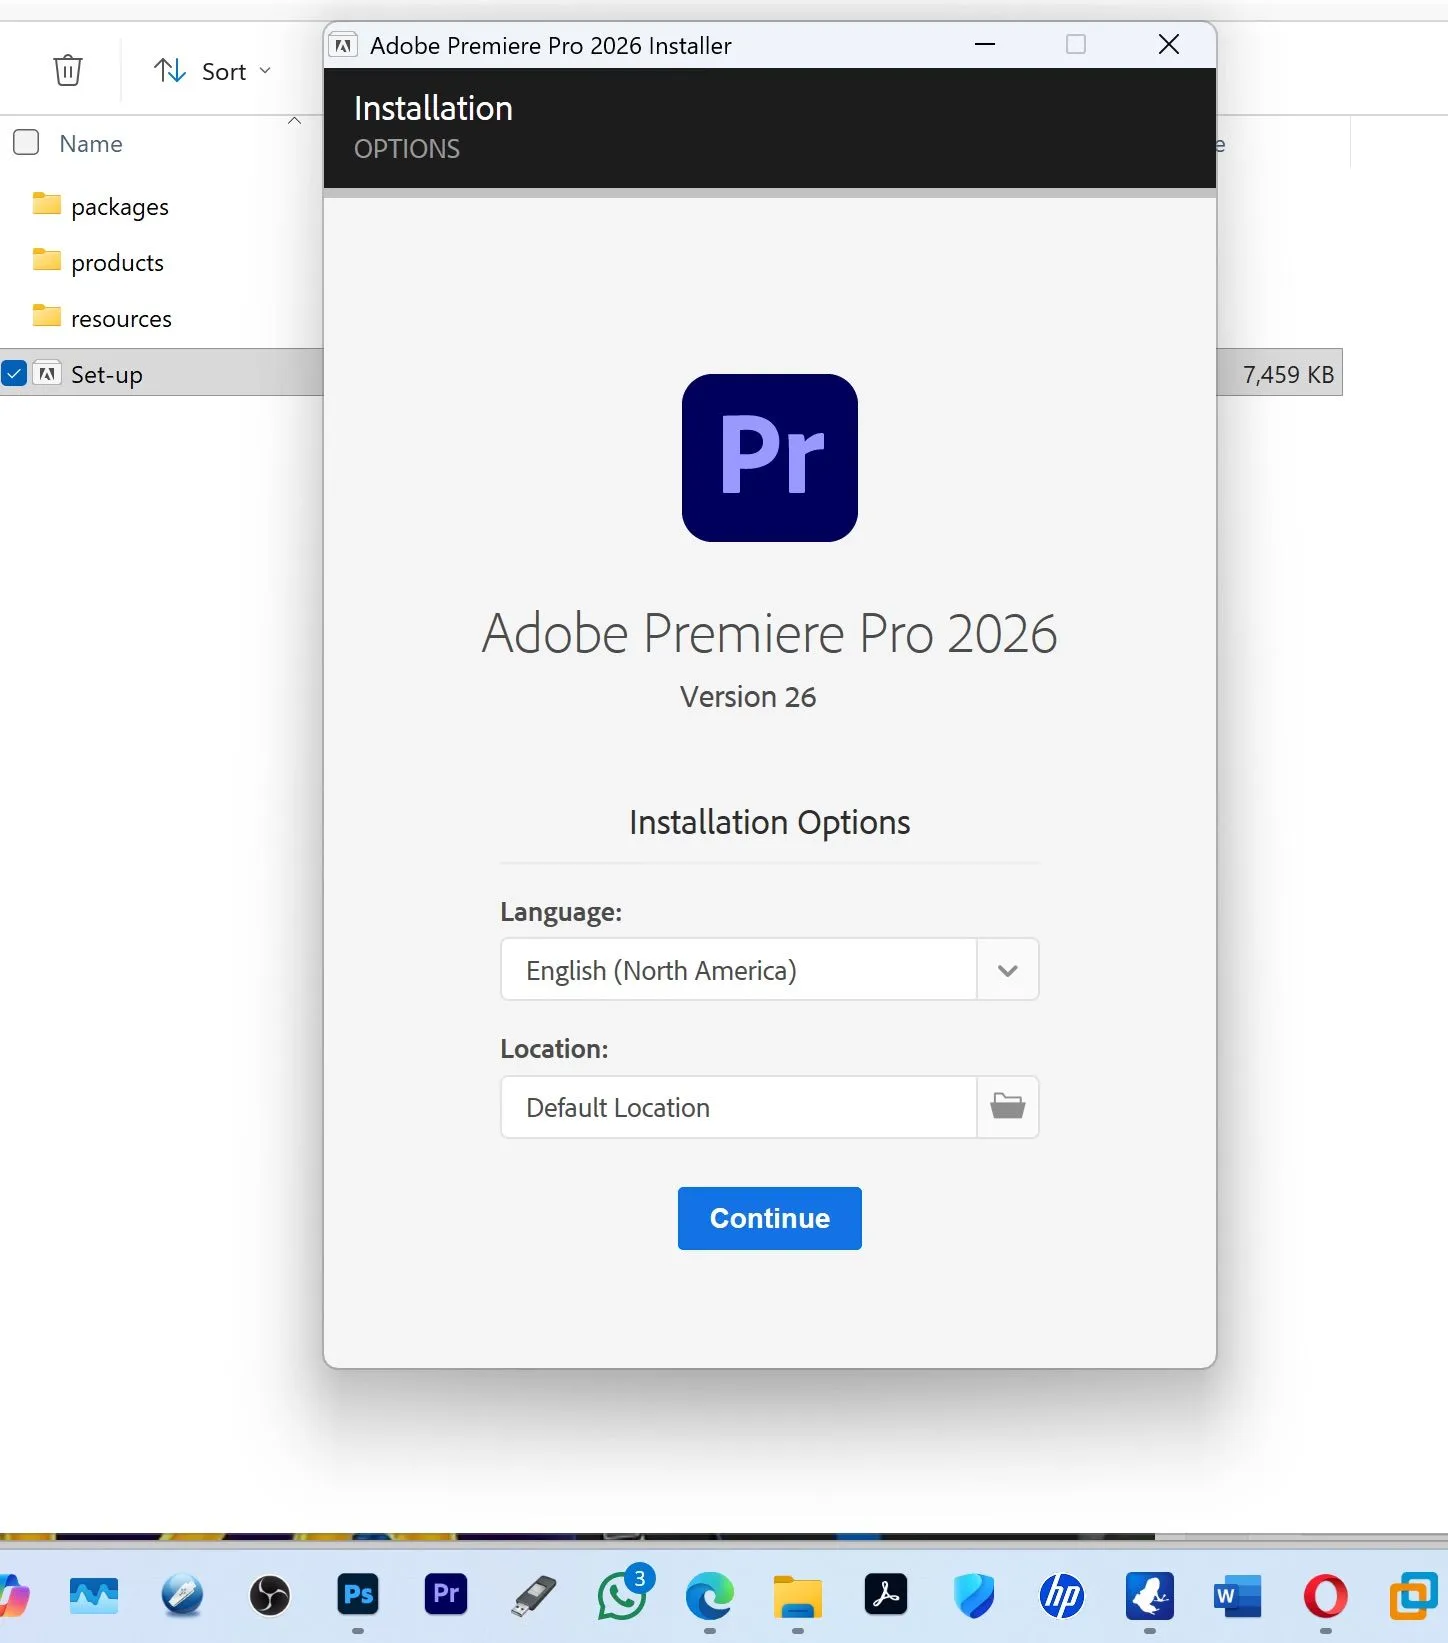Screen dimensions: 1448x1643
Task: Open OBS Studio from the taskbar
Action: pos(270,1595)
